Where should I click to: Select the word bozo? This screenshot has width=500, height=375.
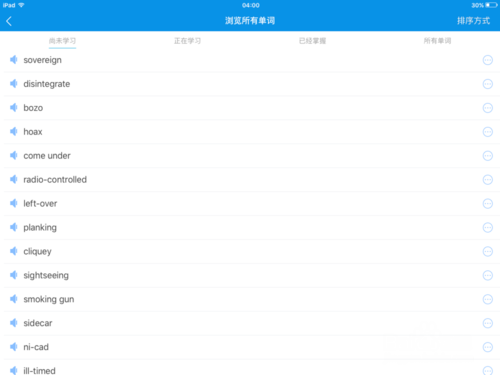click(x=33, y=108)
